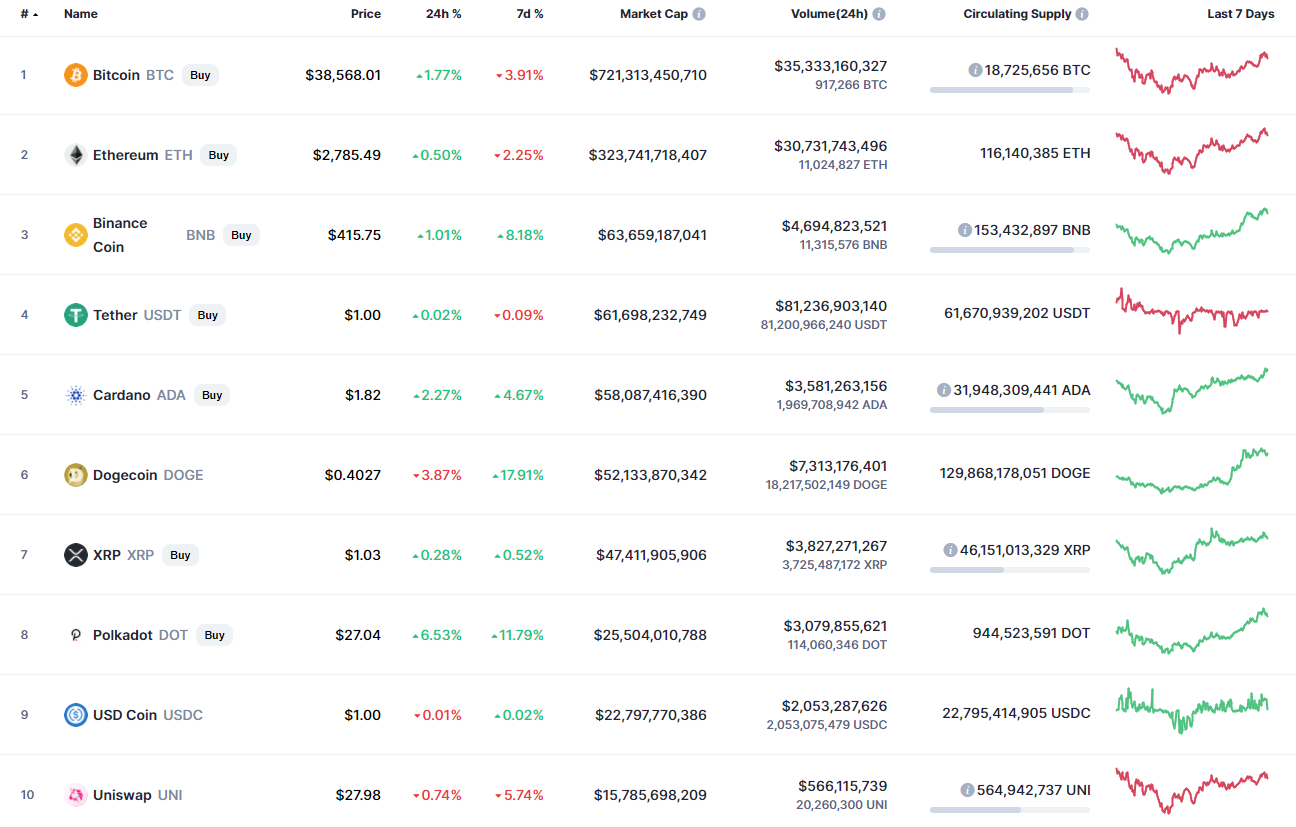Click the Market Cap info icon
The width and height of the screenshot is (1296, 827).
699,14
